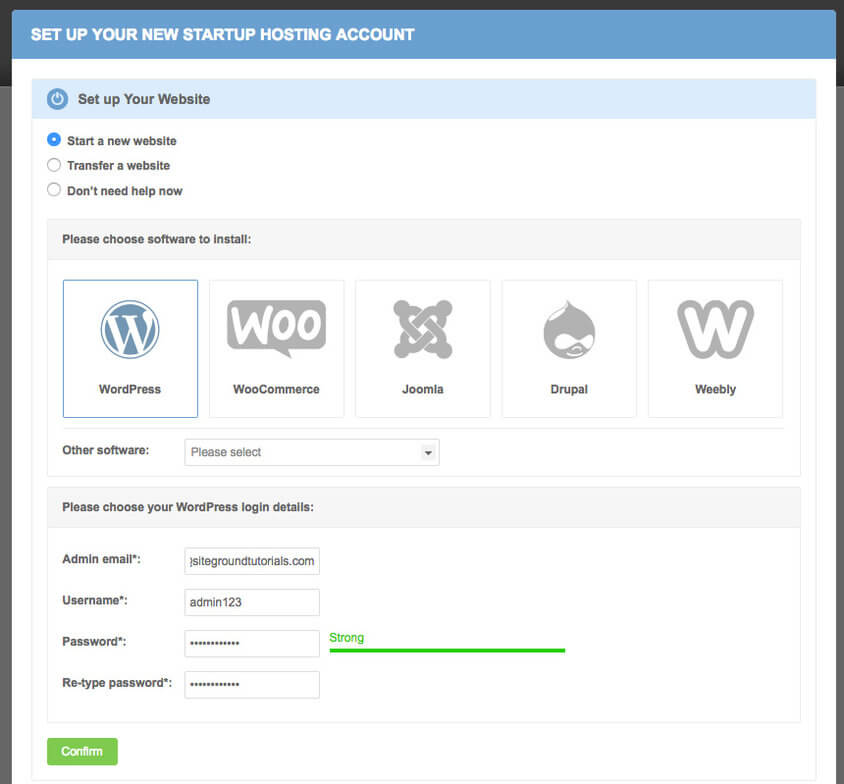Click the Set up Your Website header
The image size is (844, 784).
[x=143, y=99]
